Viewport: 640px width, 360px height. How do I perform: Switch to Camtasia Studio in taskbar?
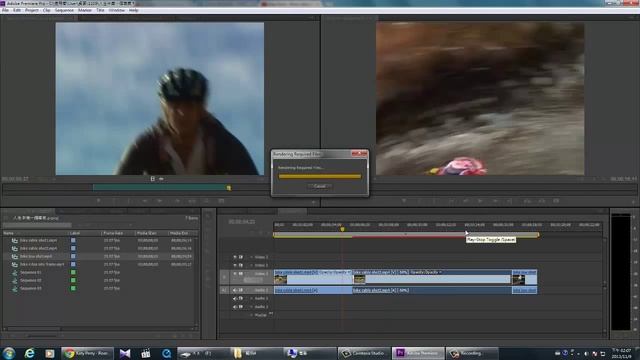point(364,353)
